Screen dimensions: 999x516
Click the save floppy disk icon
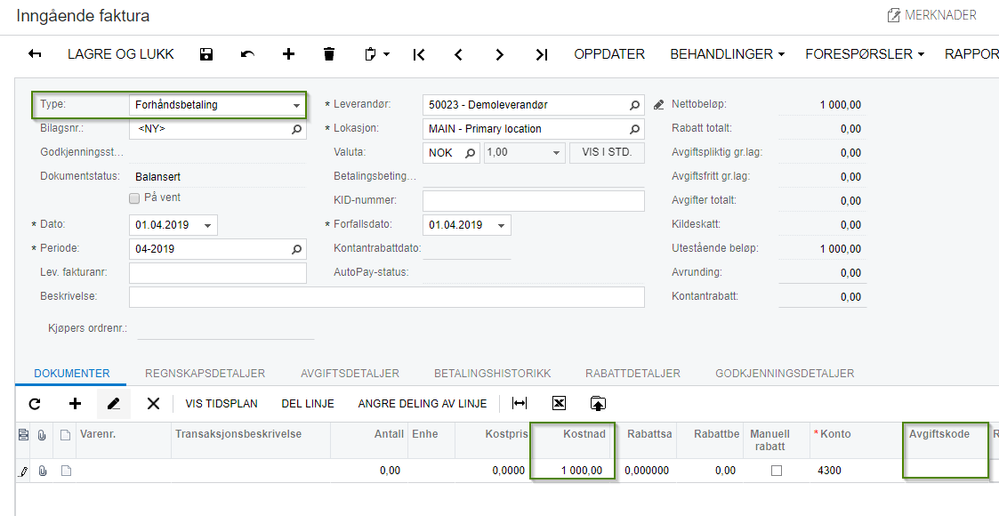(x=206, y=54)
